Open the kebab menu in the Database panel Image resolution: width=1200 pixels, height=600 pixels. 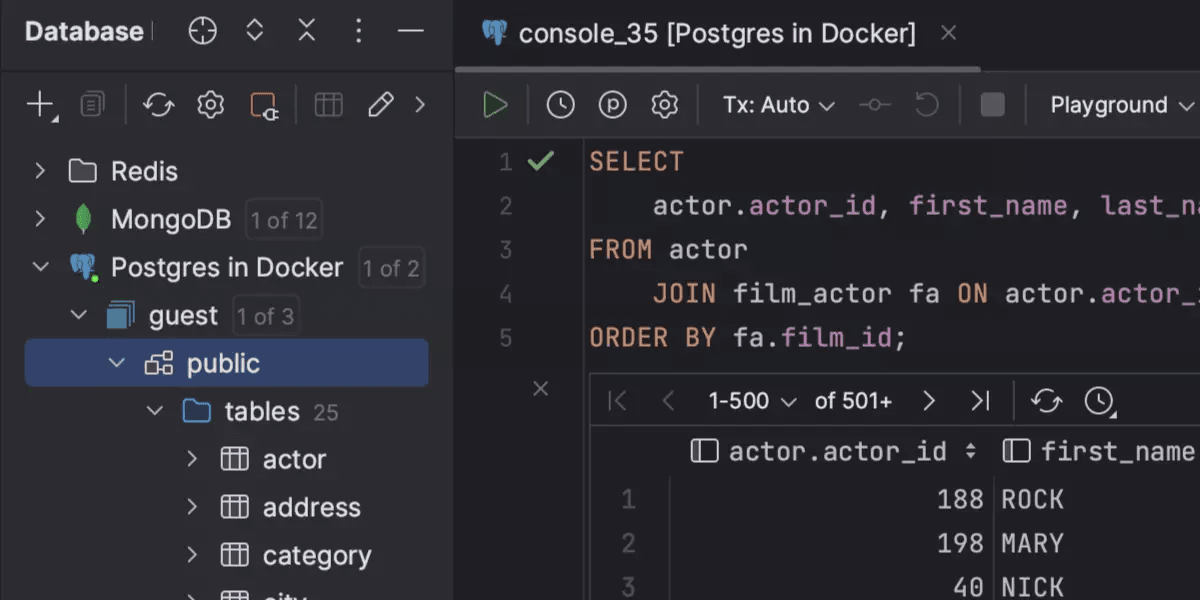pyautogui.click(x=358, y=31)
